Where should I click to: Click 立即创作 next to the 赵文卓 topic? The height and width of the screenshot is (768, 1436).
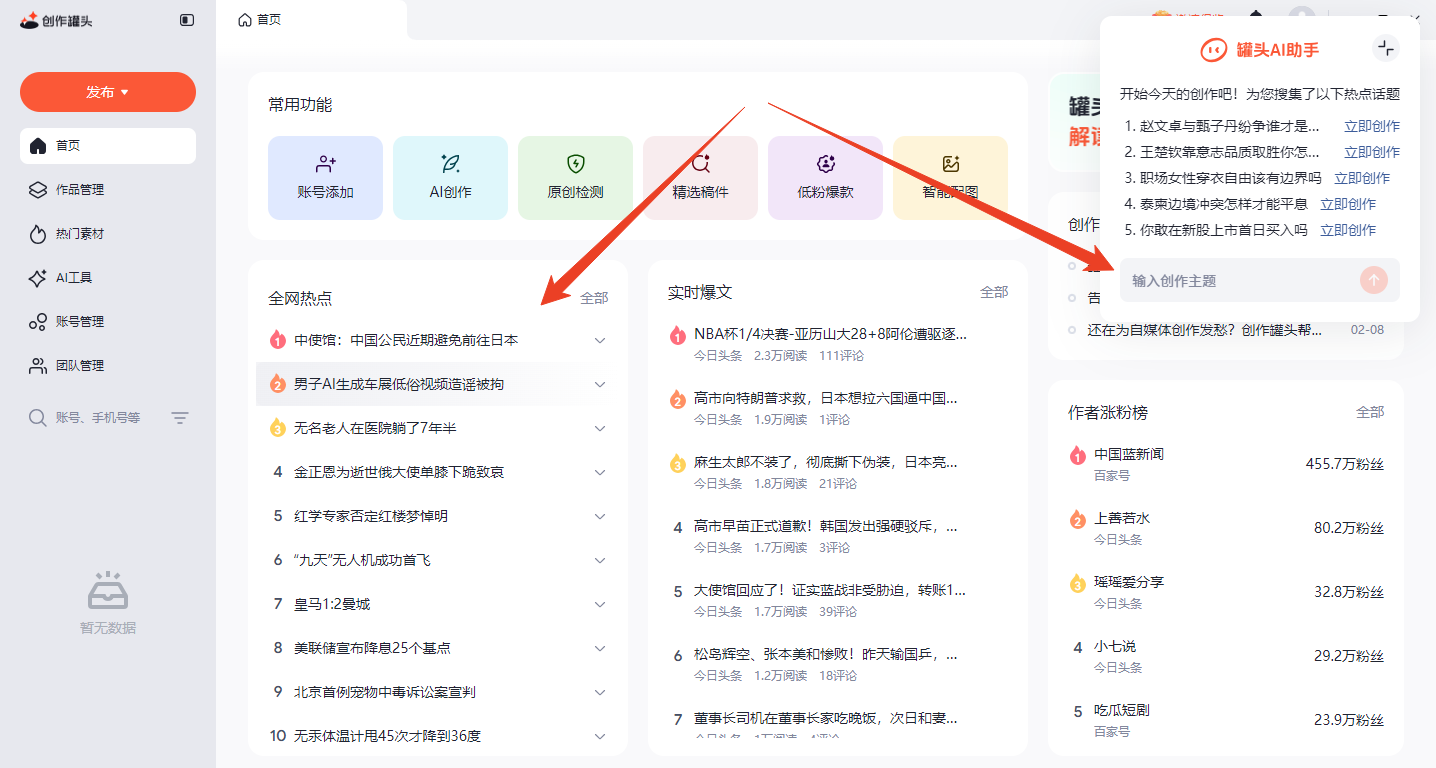pos(1371,125)
